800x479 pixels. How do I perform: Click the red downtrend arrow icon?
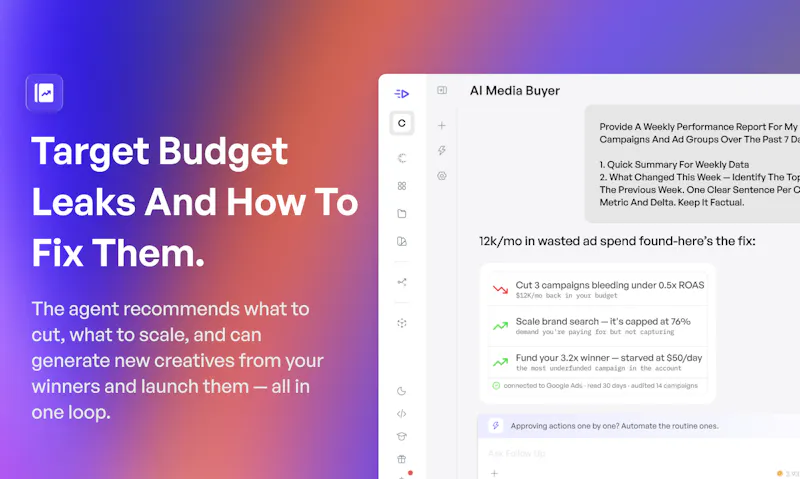[x=501, y=290]
